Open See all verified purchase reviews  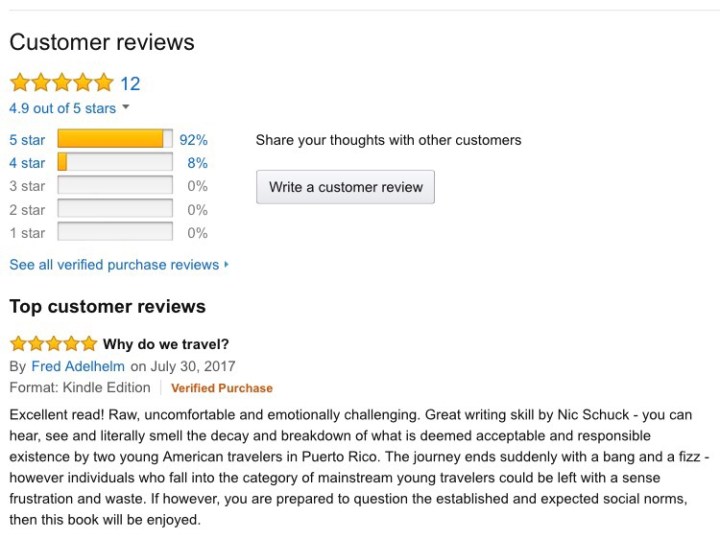click(114, 265)
